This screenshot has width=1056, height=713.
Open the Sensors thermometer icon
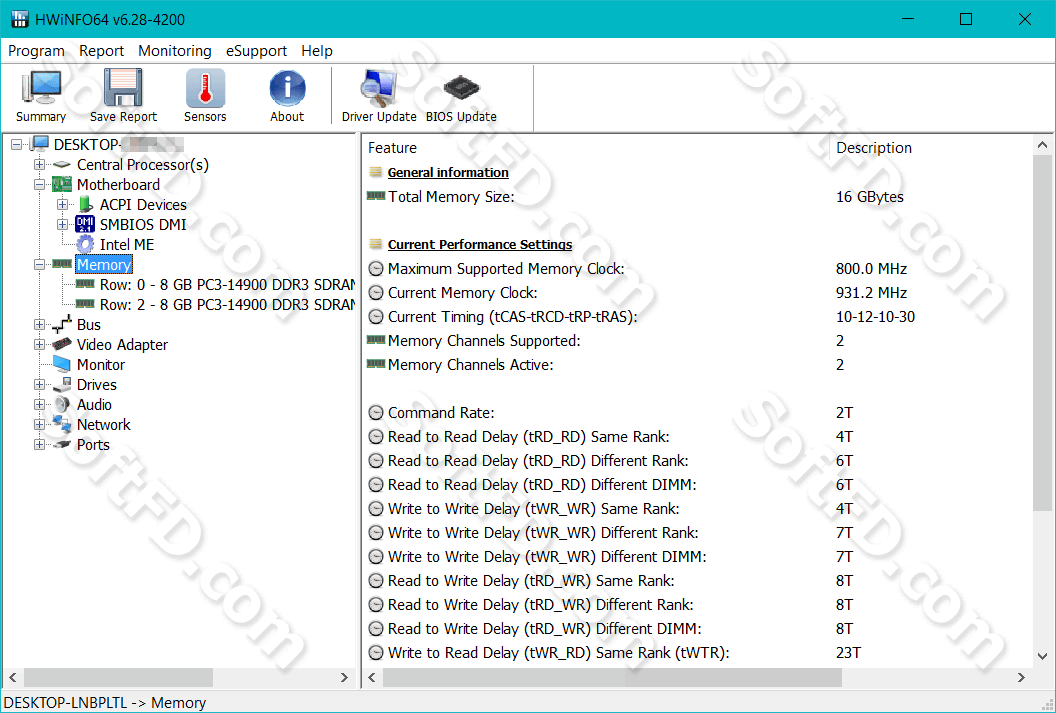[x=205, y=88]
